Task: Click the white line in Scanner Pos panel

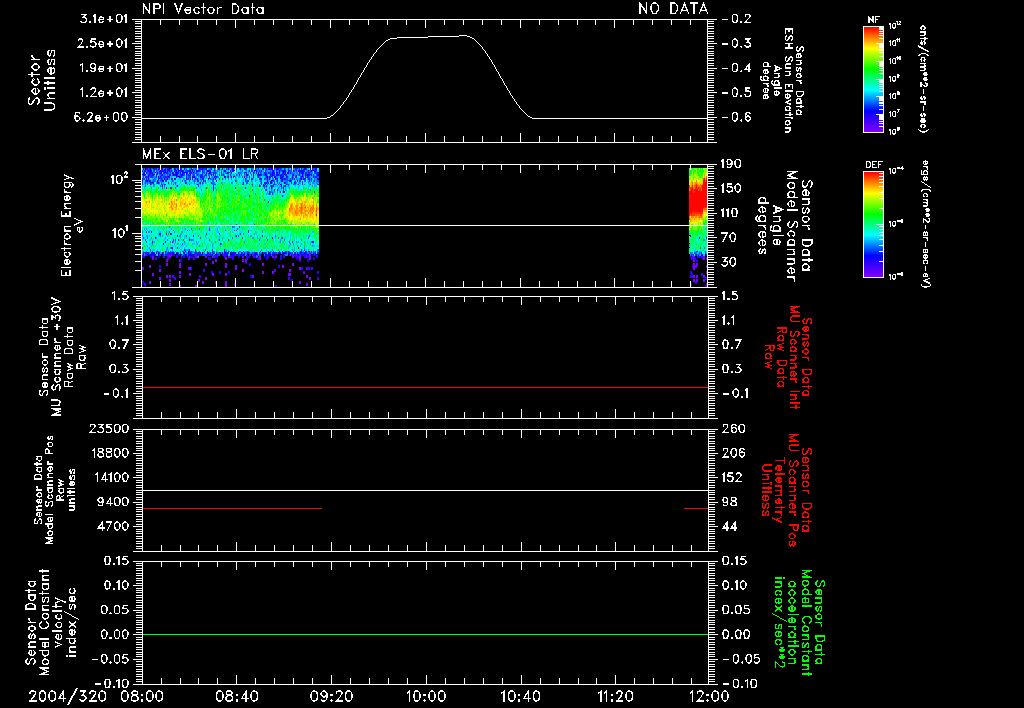Action: point(424,491)
